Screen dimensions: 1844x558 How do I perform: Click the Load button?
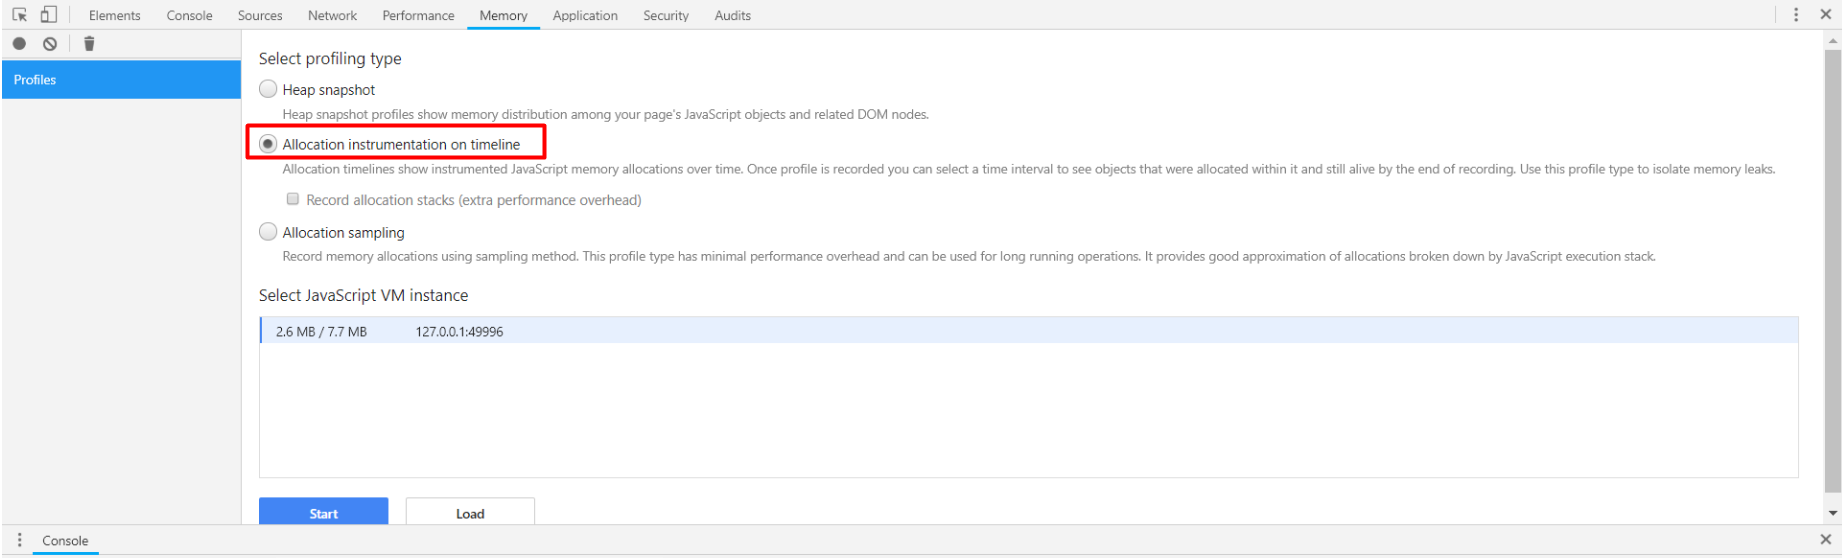tap(470, 513)
